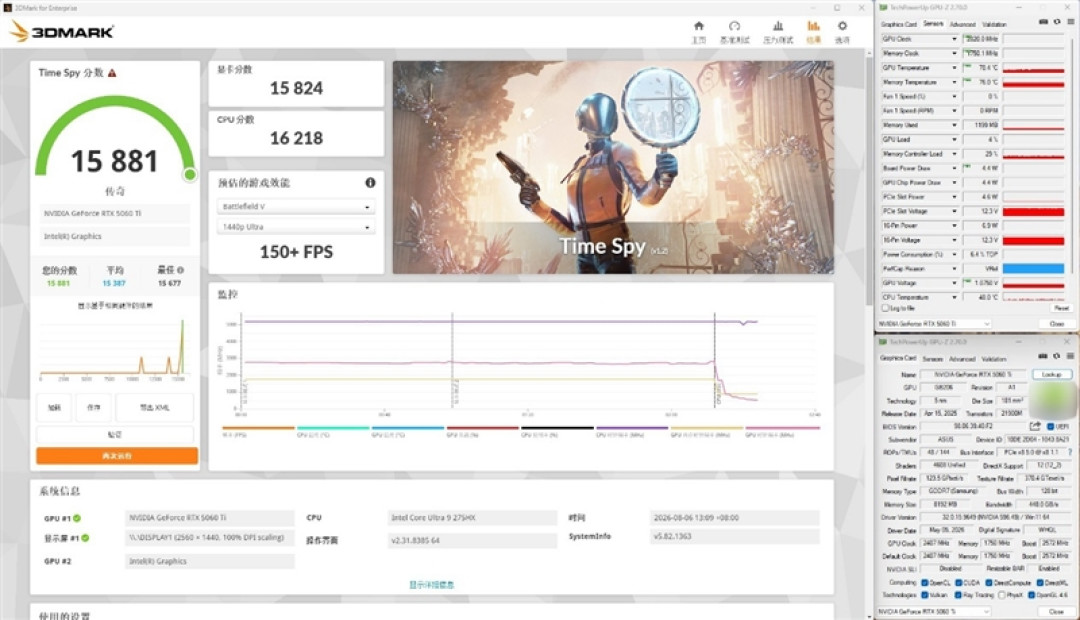Enable the Log to file checkbox

point(886,308)
